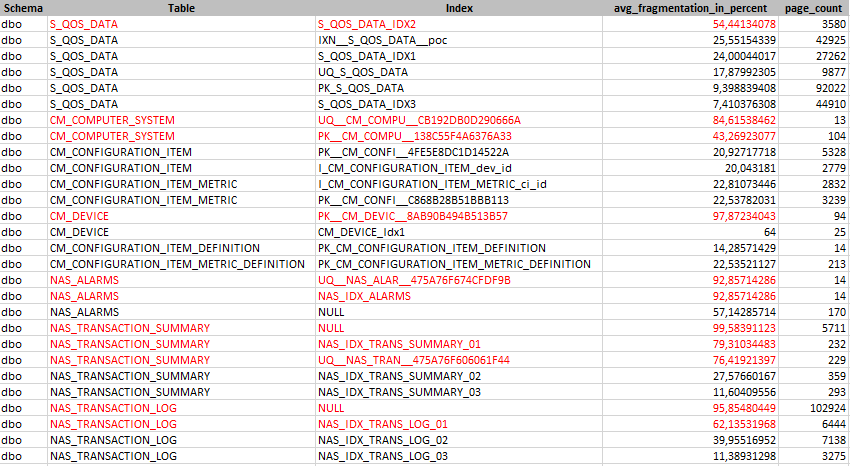Select index cell NAS_IDX_TRANS_LOG_01

459,424
